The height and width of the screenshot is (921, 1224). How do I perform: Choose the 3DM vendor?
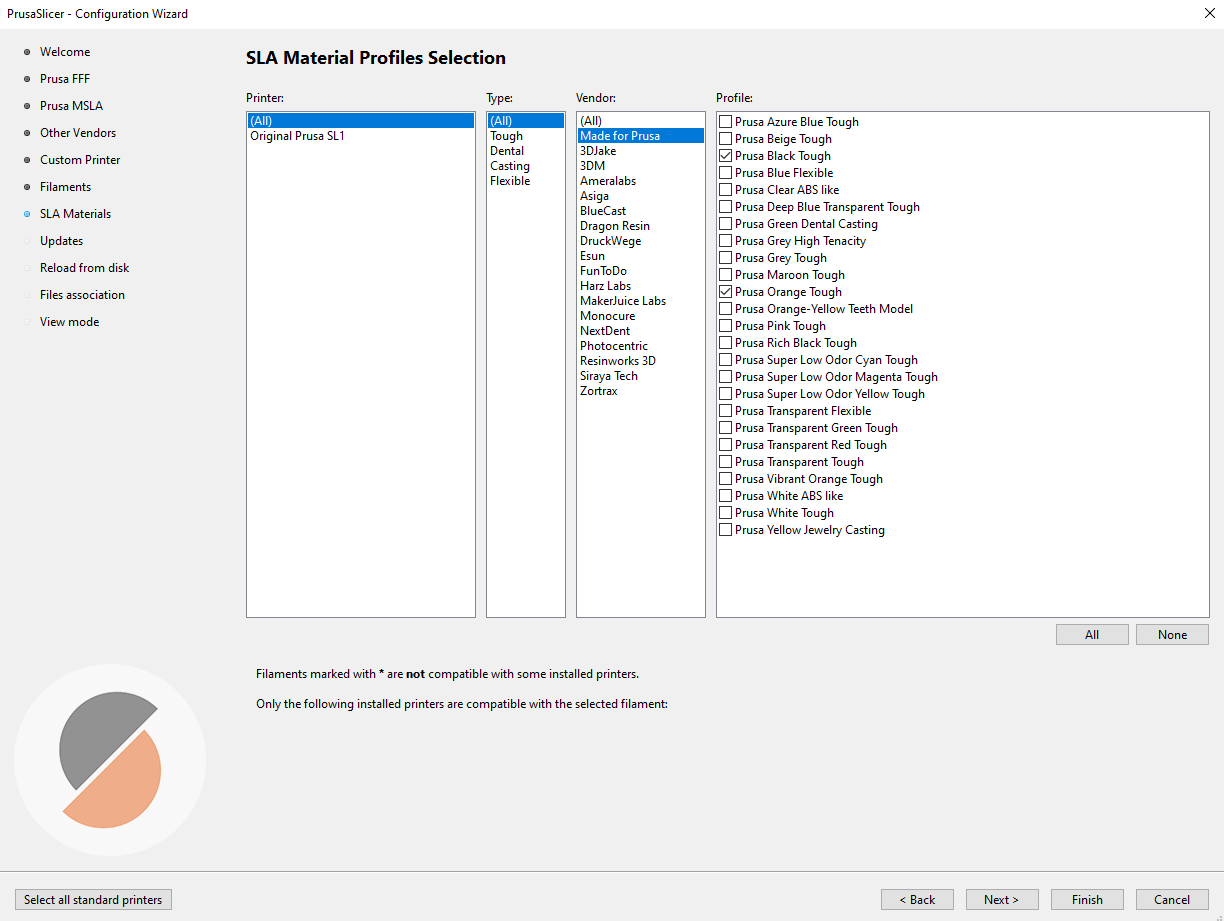(641, 166)
